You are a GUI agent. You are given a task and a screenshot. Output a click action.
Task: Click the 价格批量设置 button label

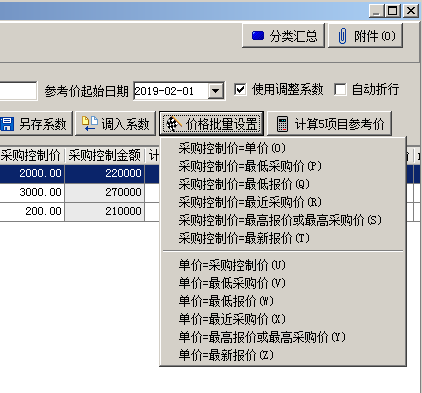coord(222,124)
